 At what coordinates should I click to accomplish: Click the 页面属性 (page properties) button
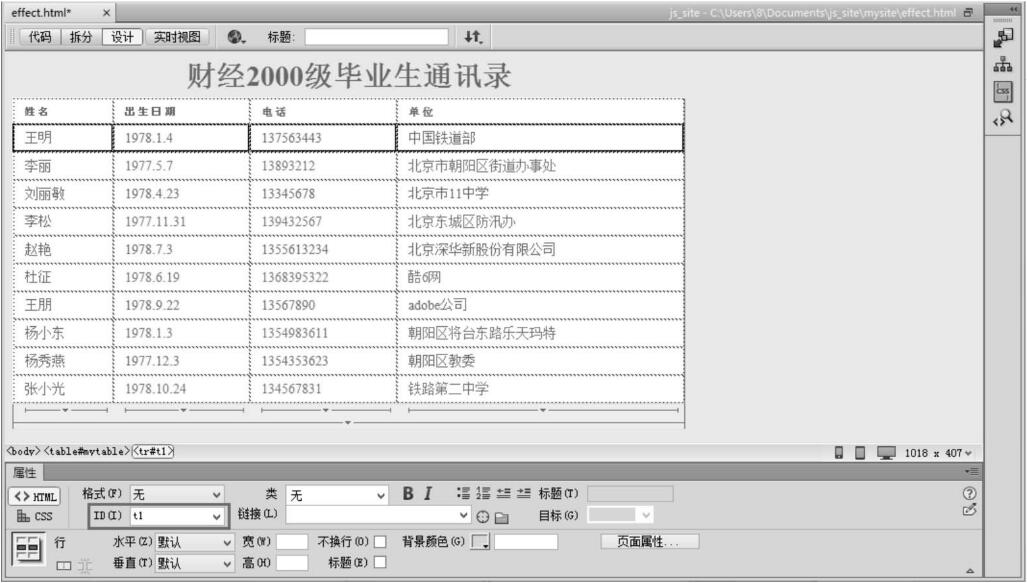tap(649, 542)
